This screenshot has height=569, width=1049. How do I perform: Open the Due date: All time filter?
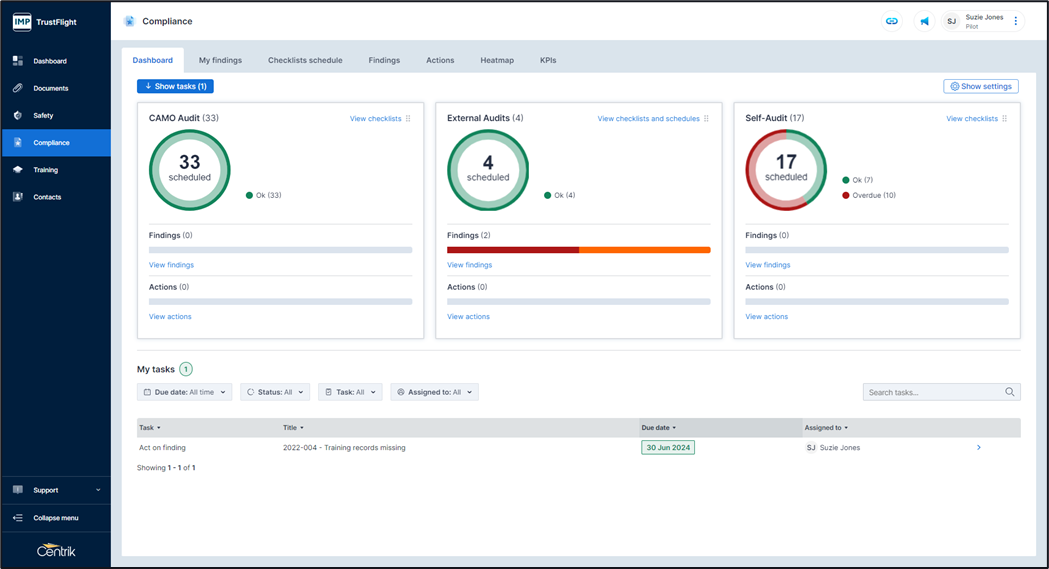click(184, 392)
